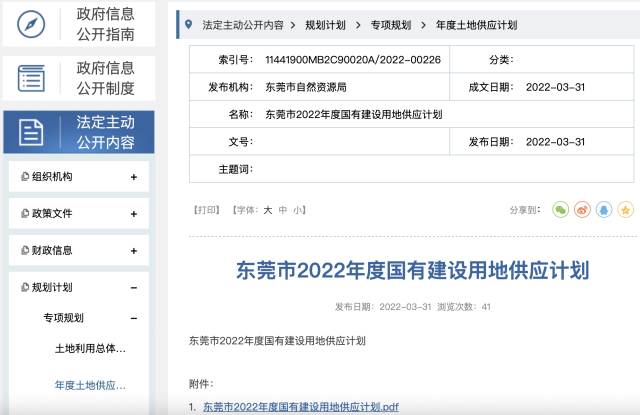Expand the 财政信息 section plus sign

click(134, 251)
